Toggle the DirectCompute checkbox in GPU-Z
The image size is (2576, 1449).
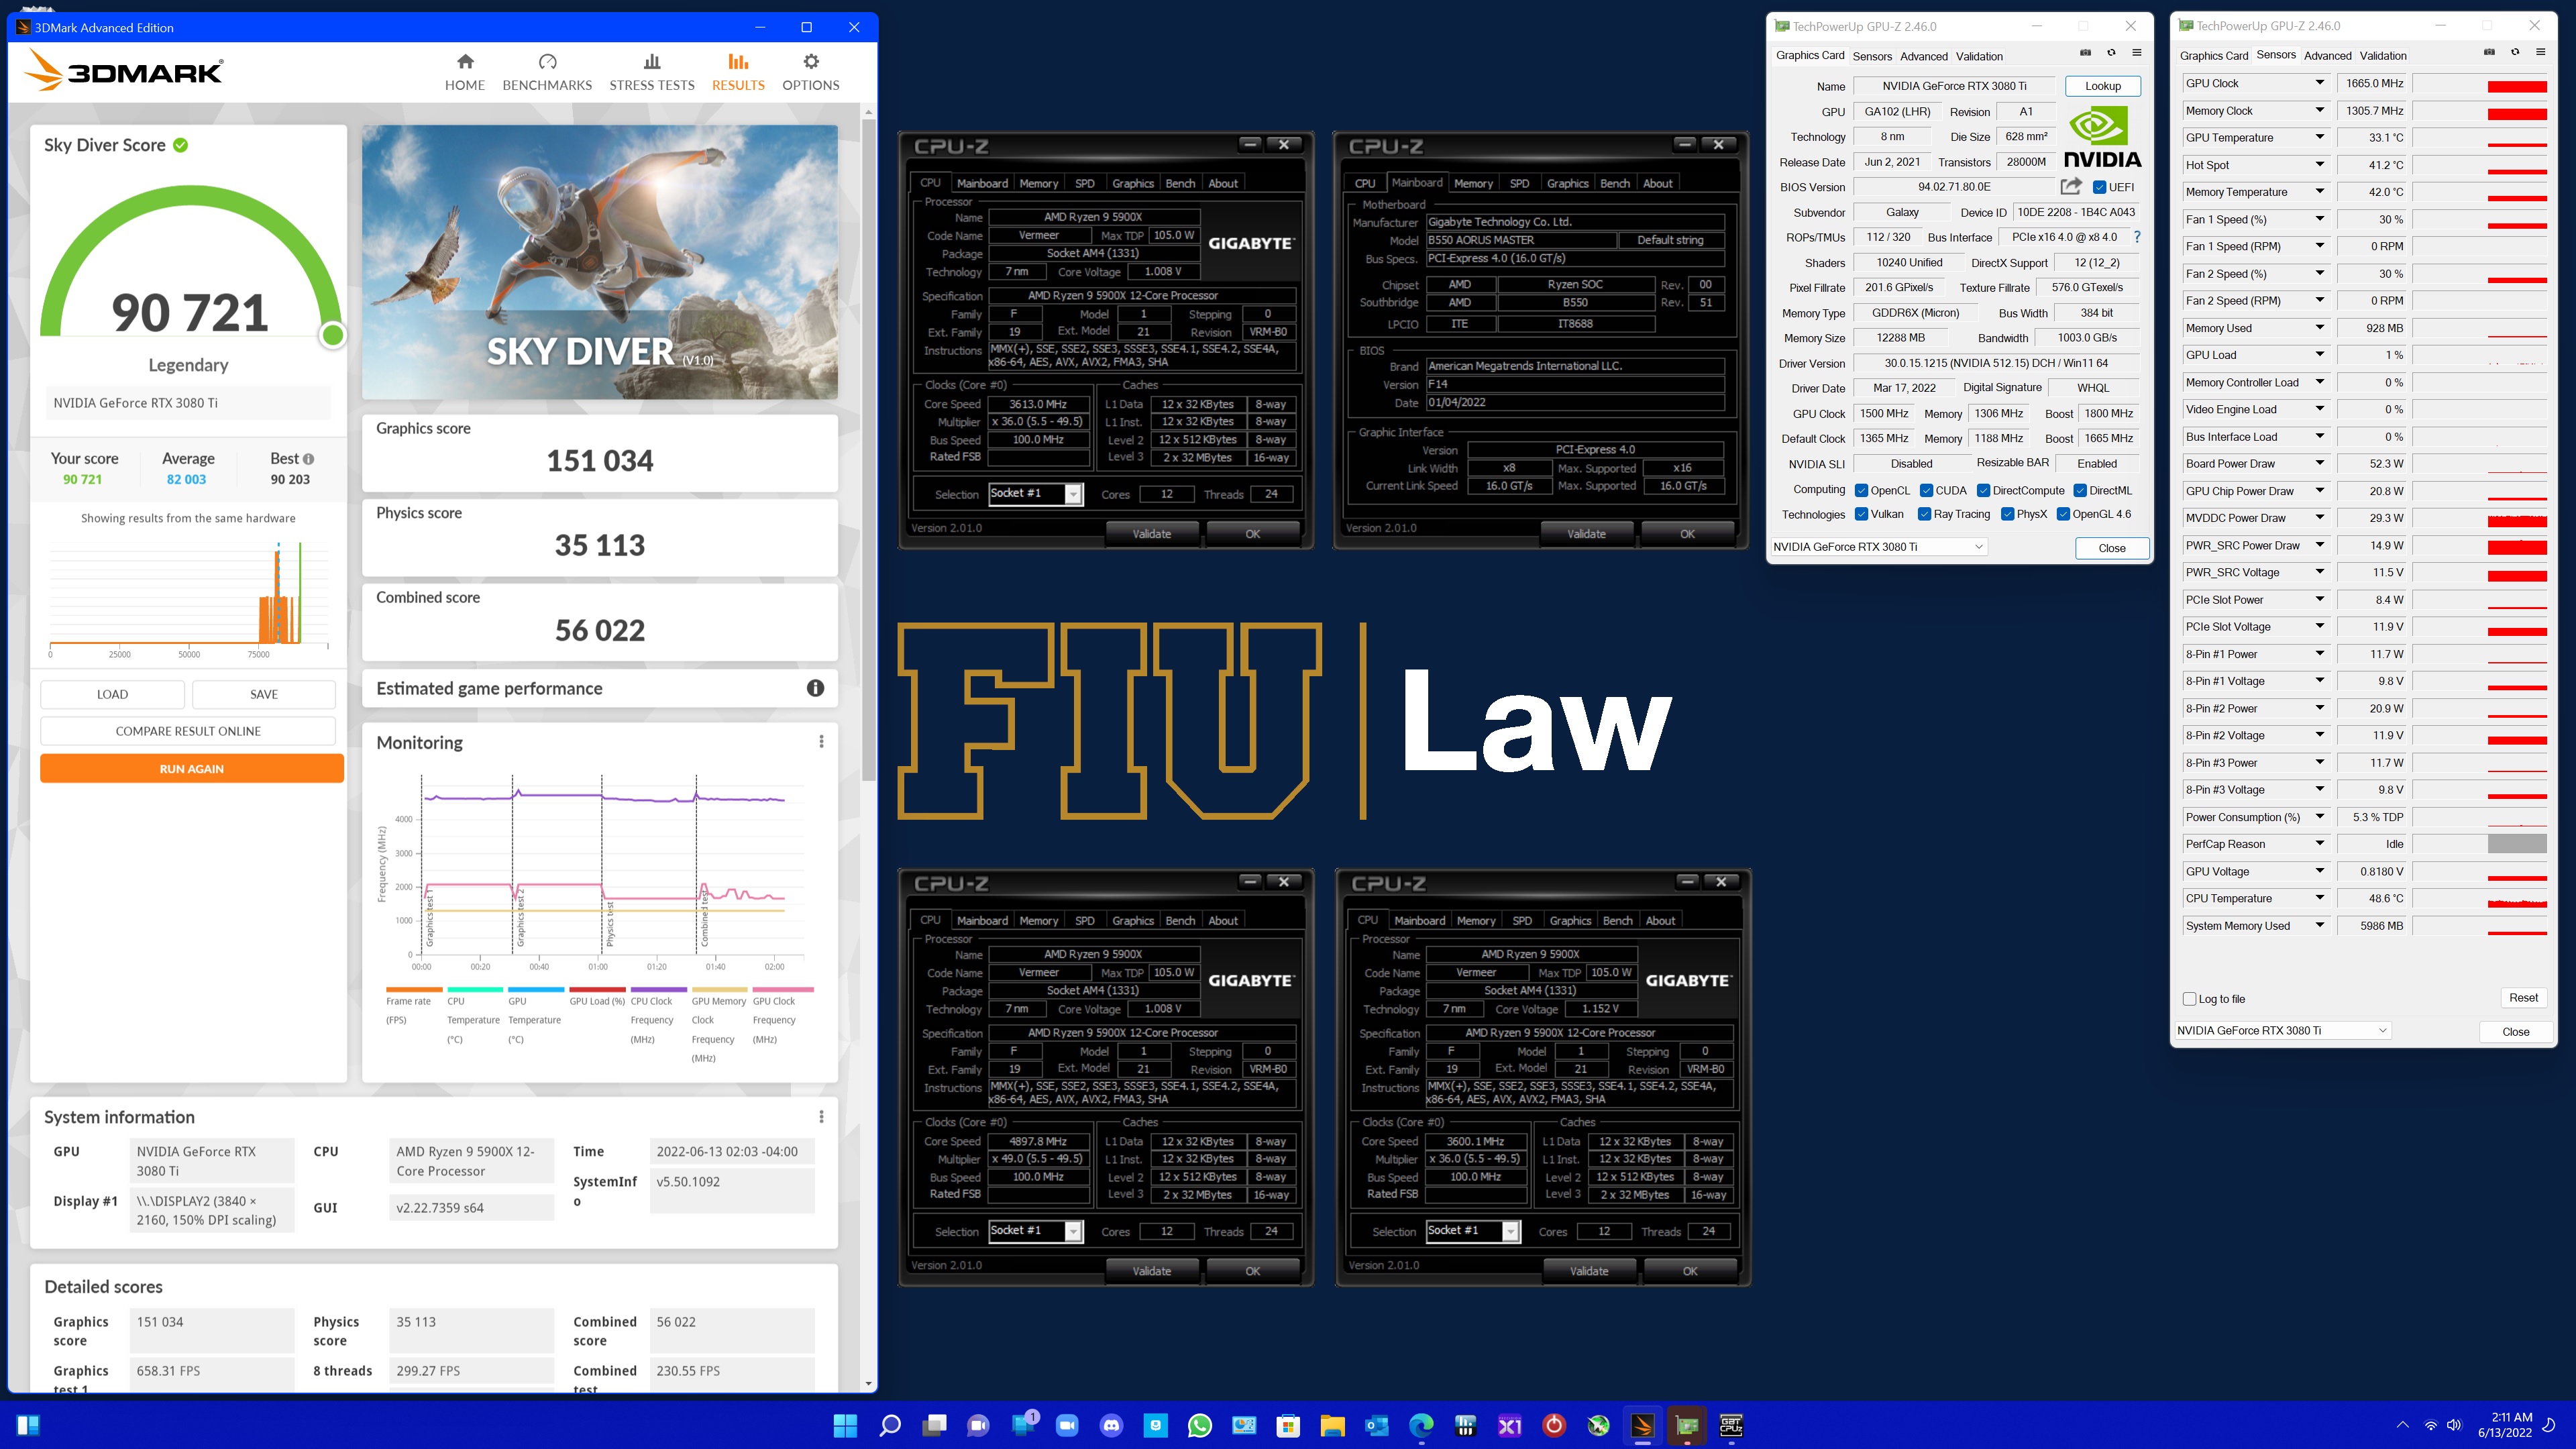[x=1983, y=491]
